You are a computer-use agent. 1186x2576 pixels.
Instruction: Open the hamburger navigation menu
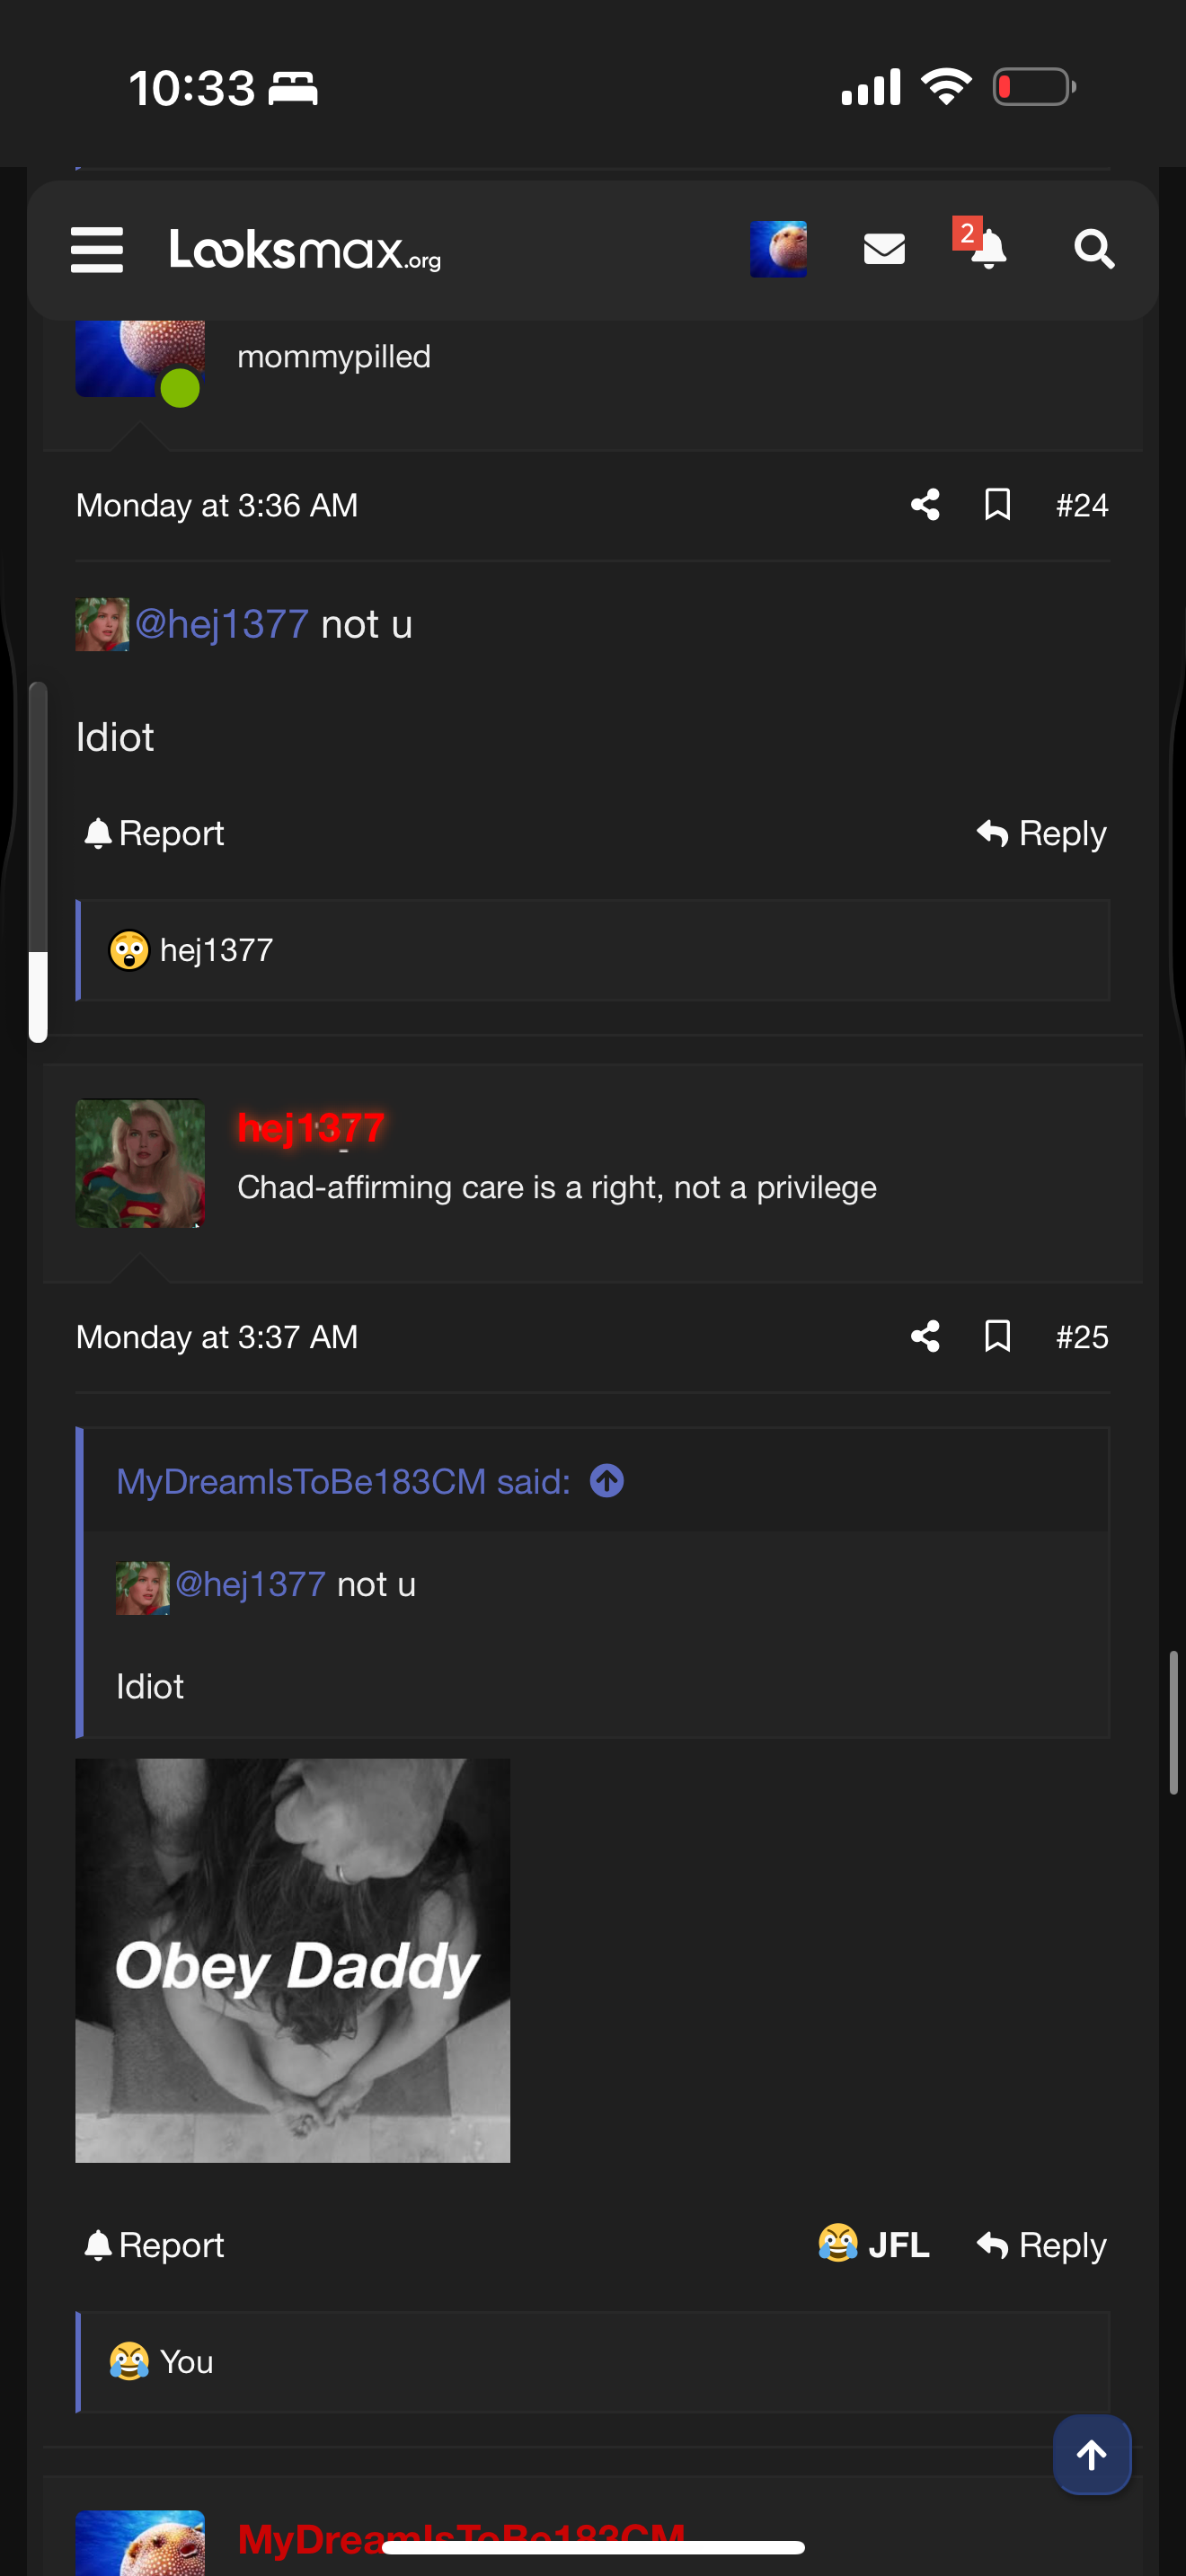pos(97,249)
